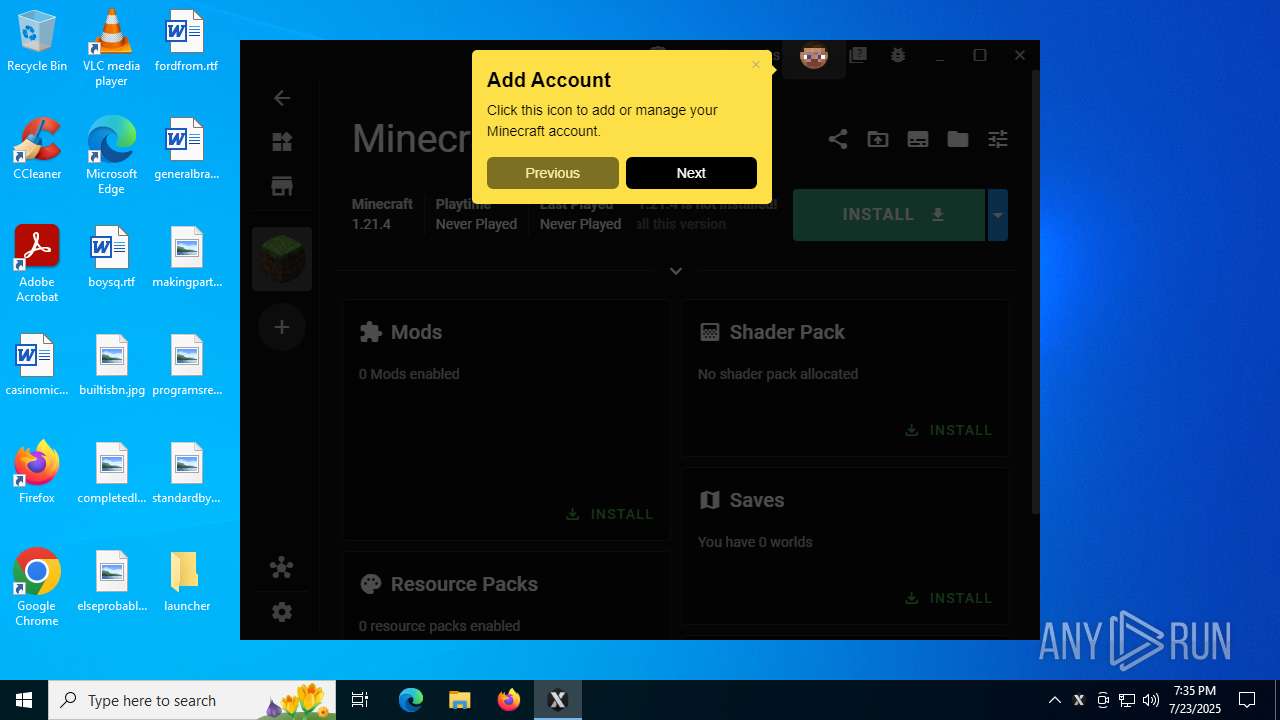Open the store sidebar icon
This screenshot has height=720, width=1280.
pos(282,186)
